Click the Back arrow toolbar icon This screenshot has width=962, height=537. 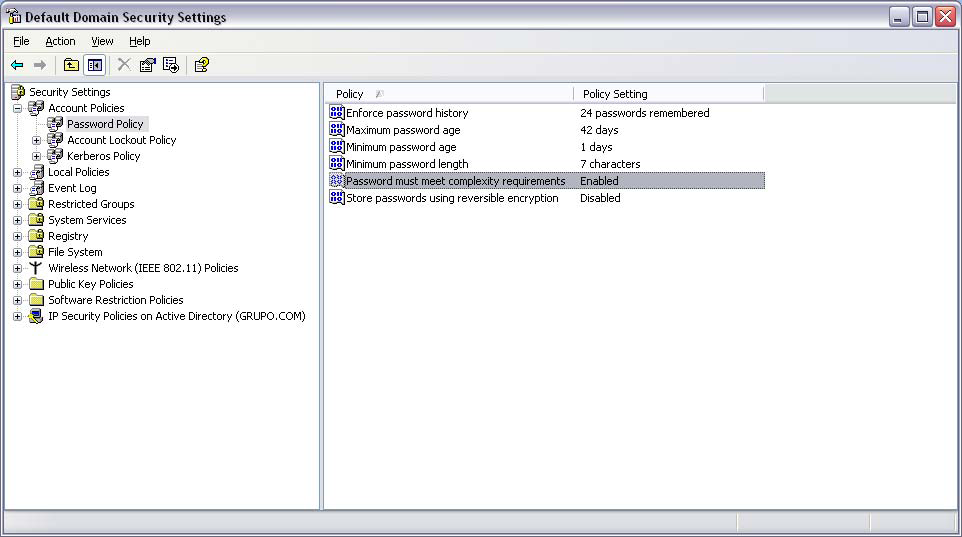coord(17,64)
